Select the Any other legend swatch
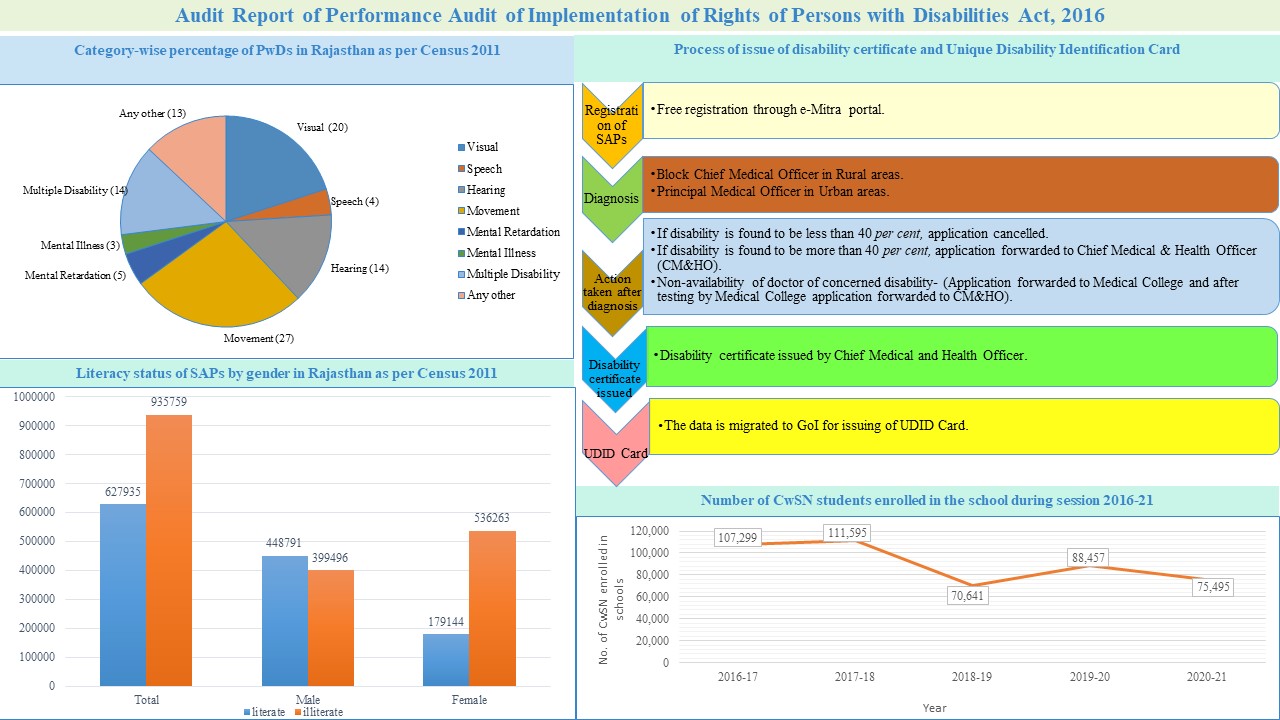 pyautogui.click(x=459, y=296)
